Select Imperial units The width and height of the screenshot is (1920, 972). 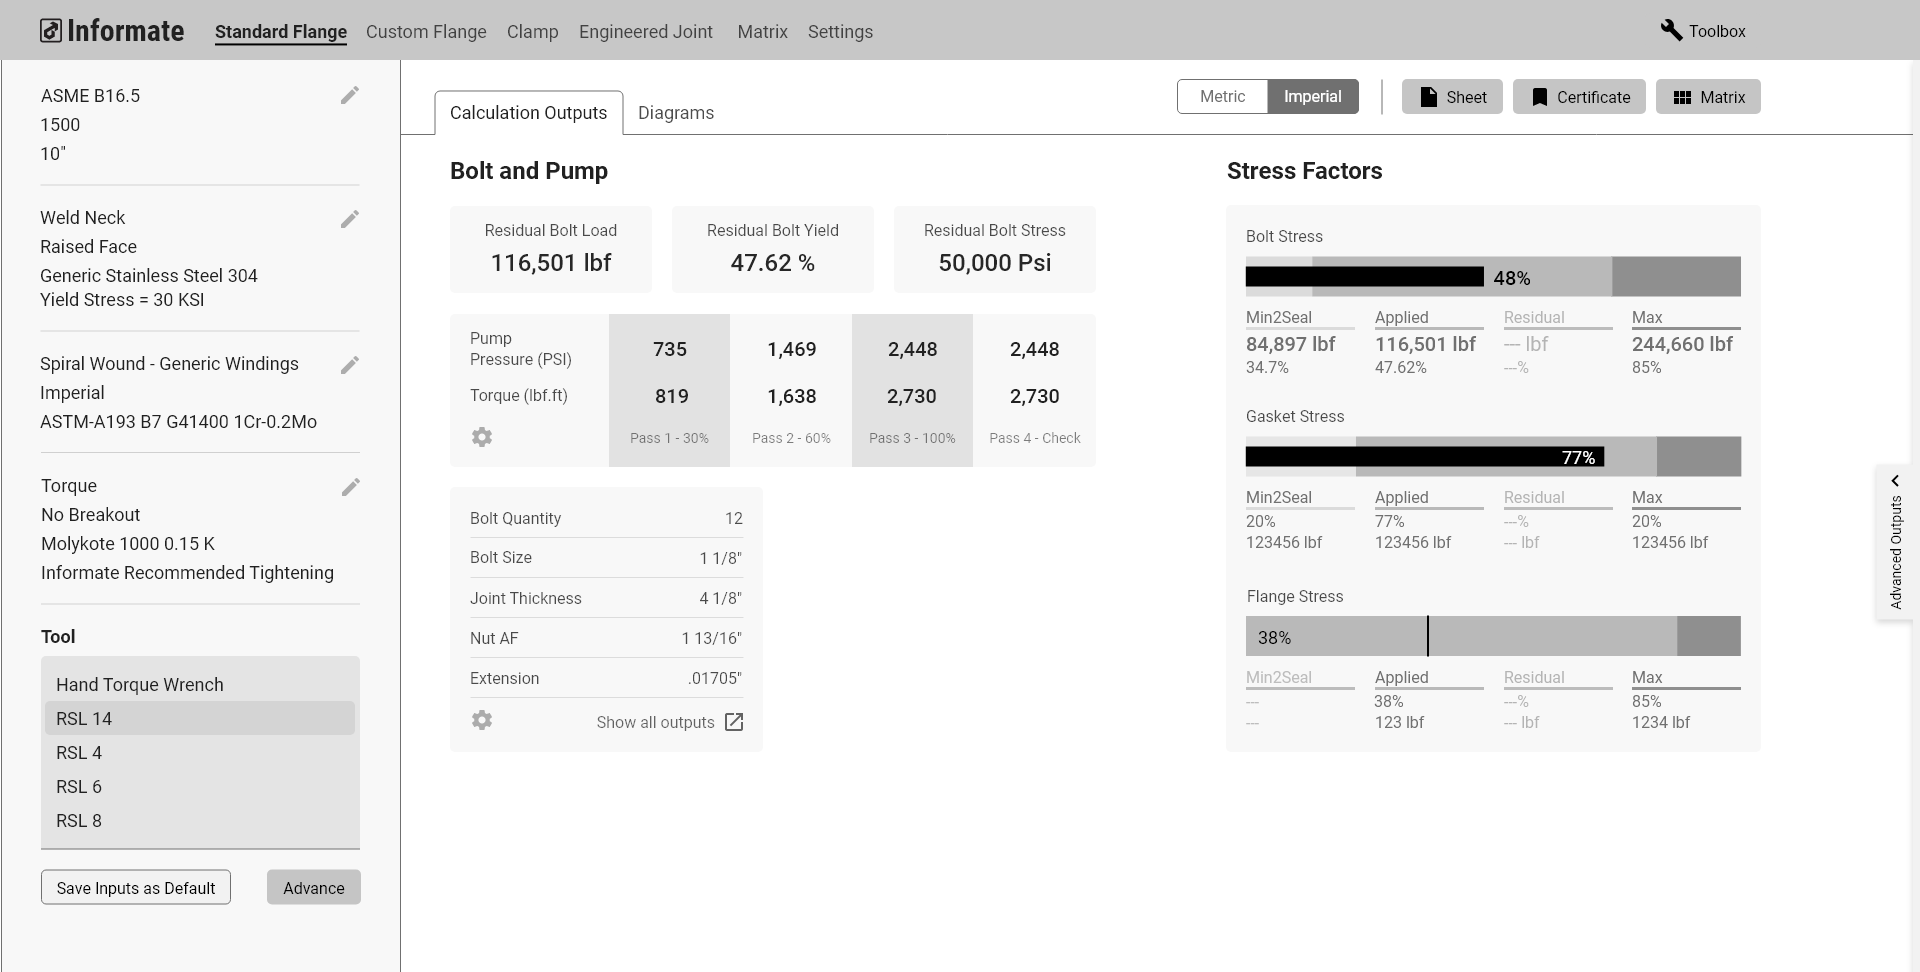click(x=1312, y=97)
